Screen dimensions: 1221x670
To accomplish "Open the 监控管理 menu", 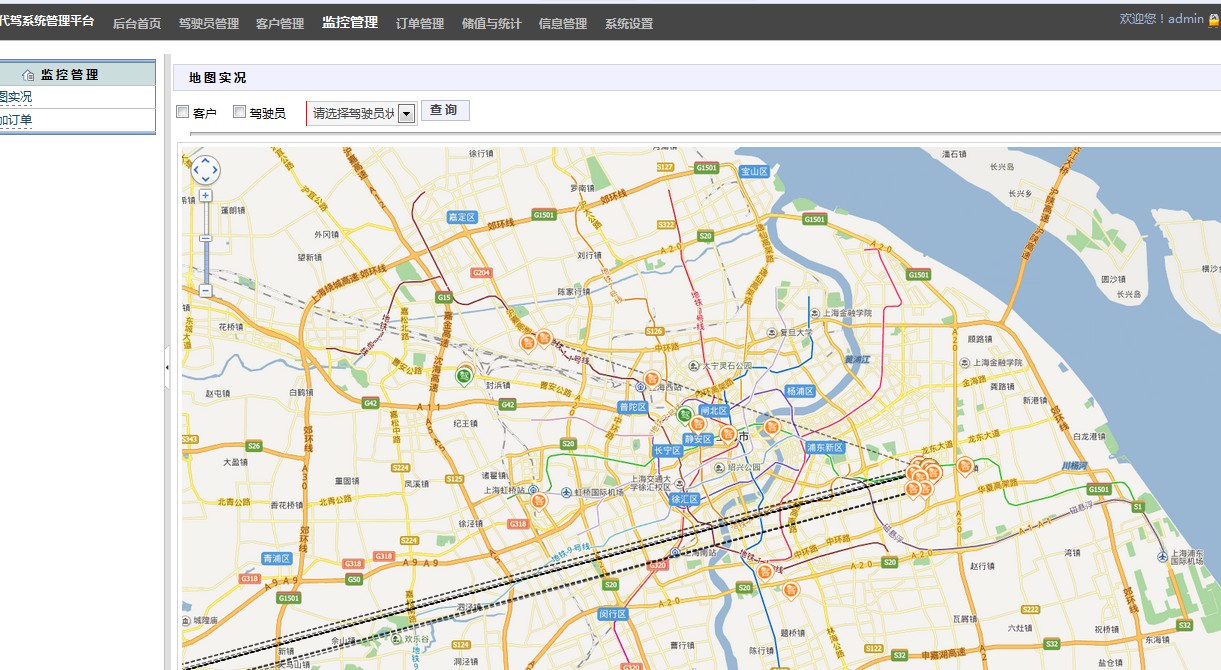I will [350, 22].
